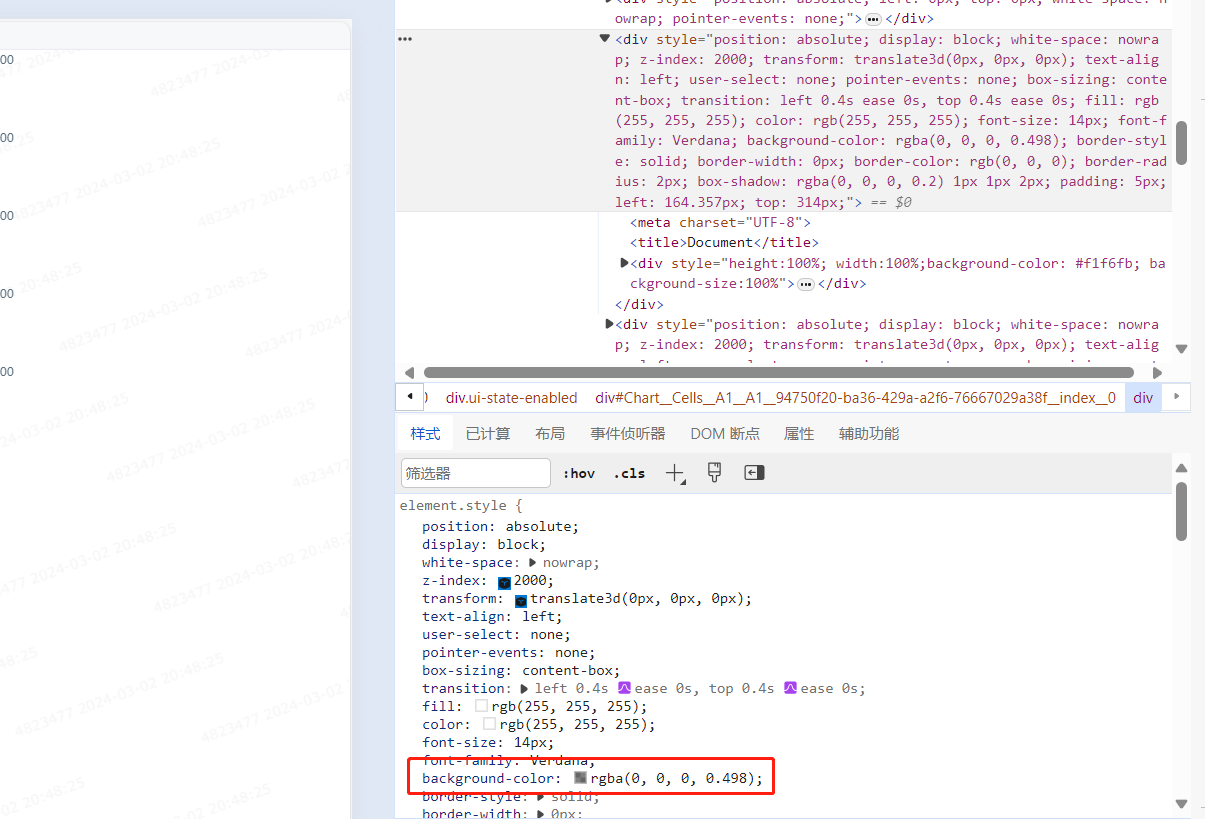Click box-sizing: content-box declaration
The width and height of the screenshot is (1205, 819).
[521, 671]
